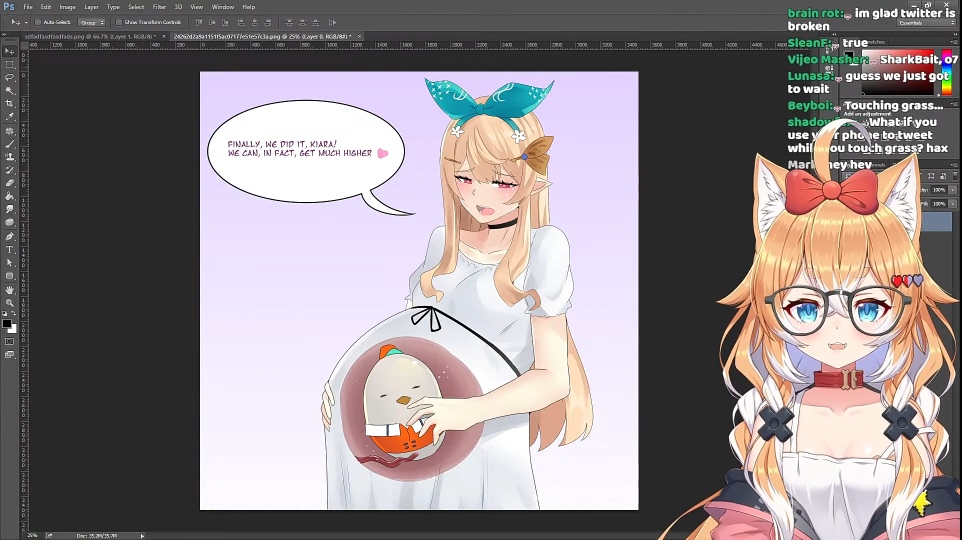Viewport: 962px width, 540px height.
Task: Open the Edit menu
Action: pyautogui.click(x=46, y=7)
